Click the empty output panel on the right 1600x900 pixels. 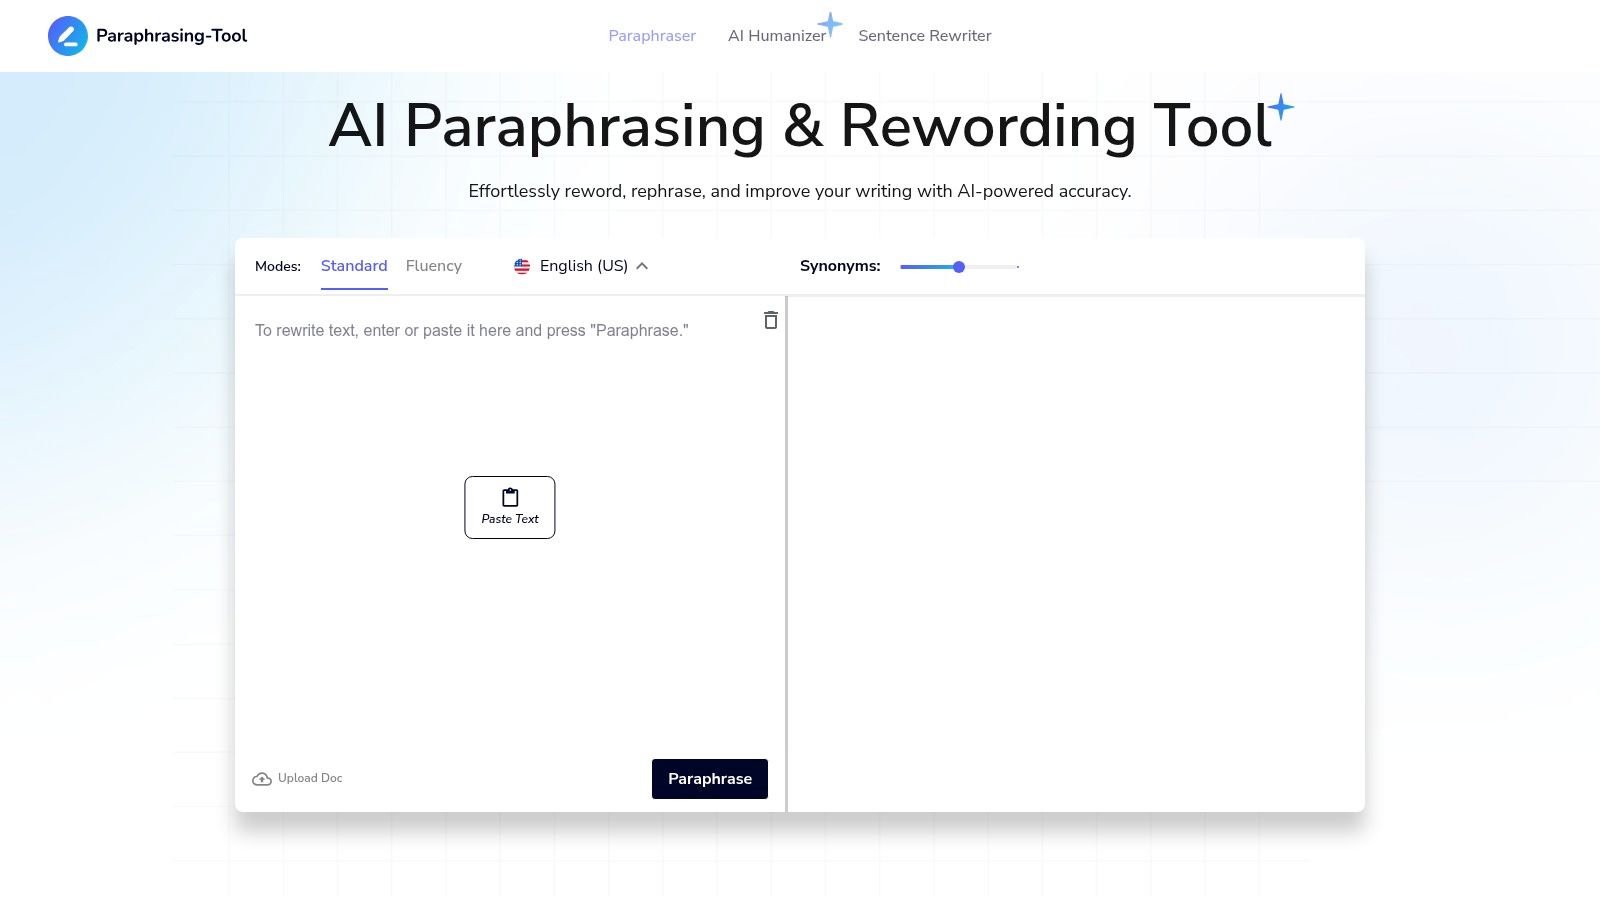coord(1077,554)
